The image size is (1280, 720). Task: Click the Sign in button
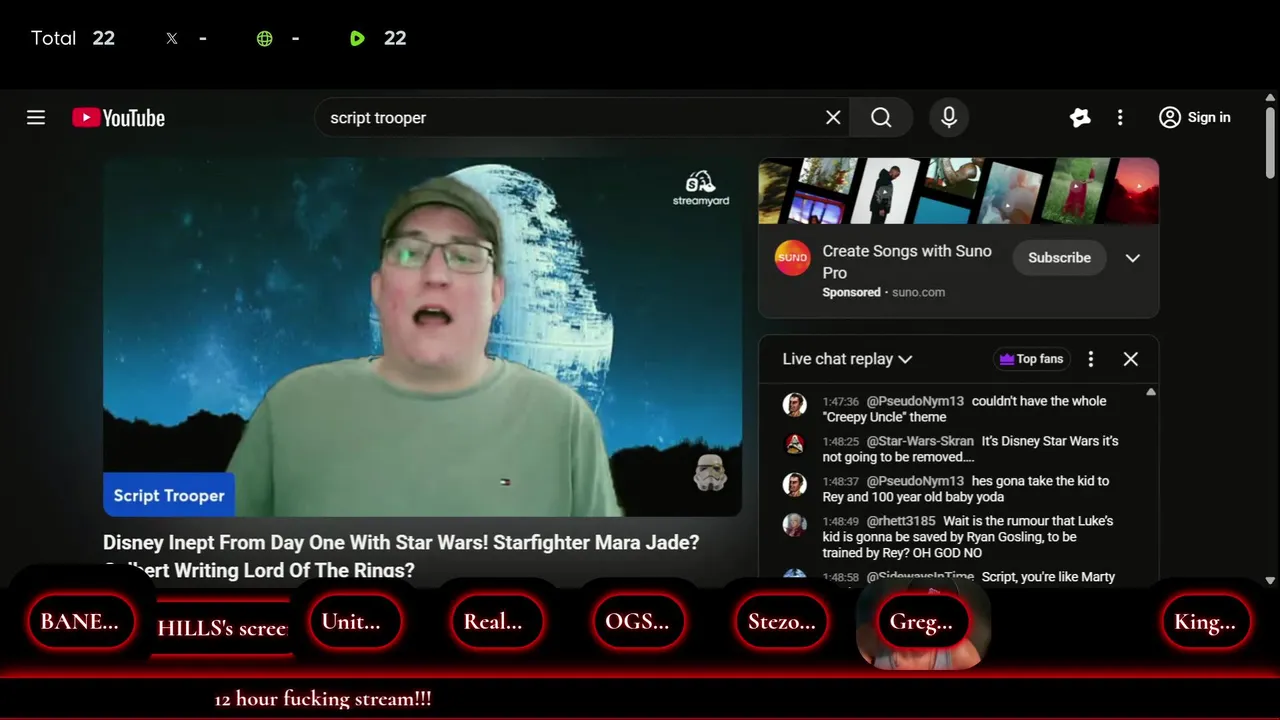1195,118
